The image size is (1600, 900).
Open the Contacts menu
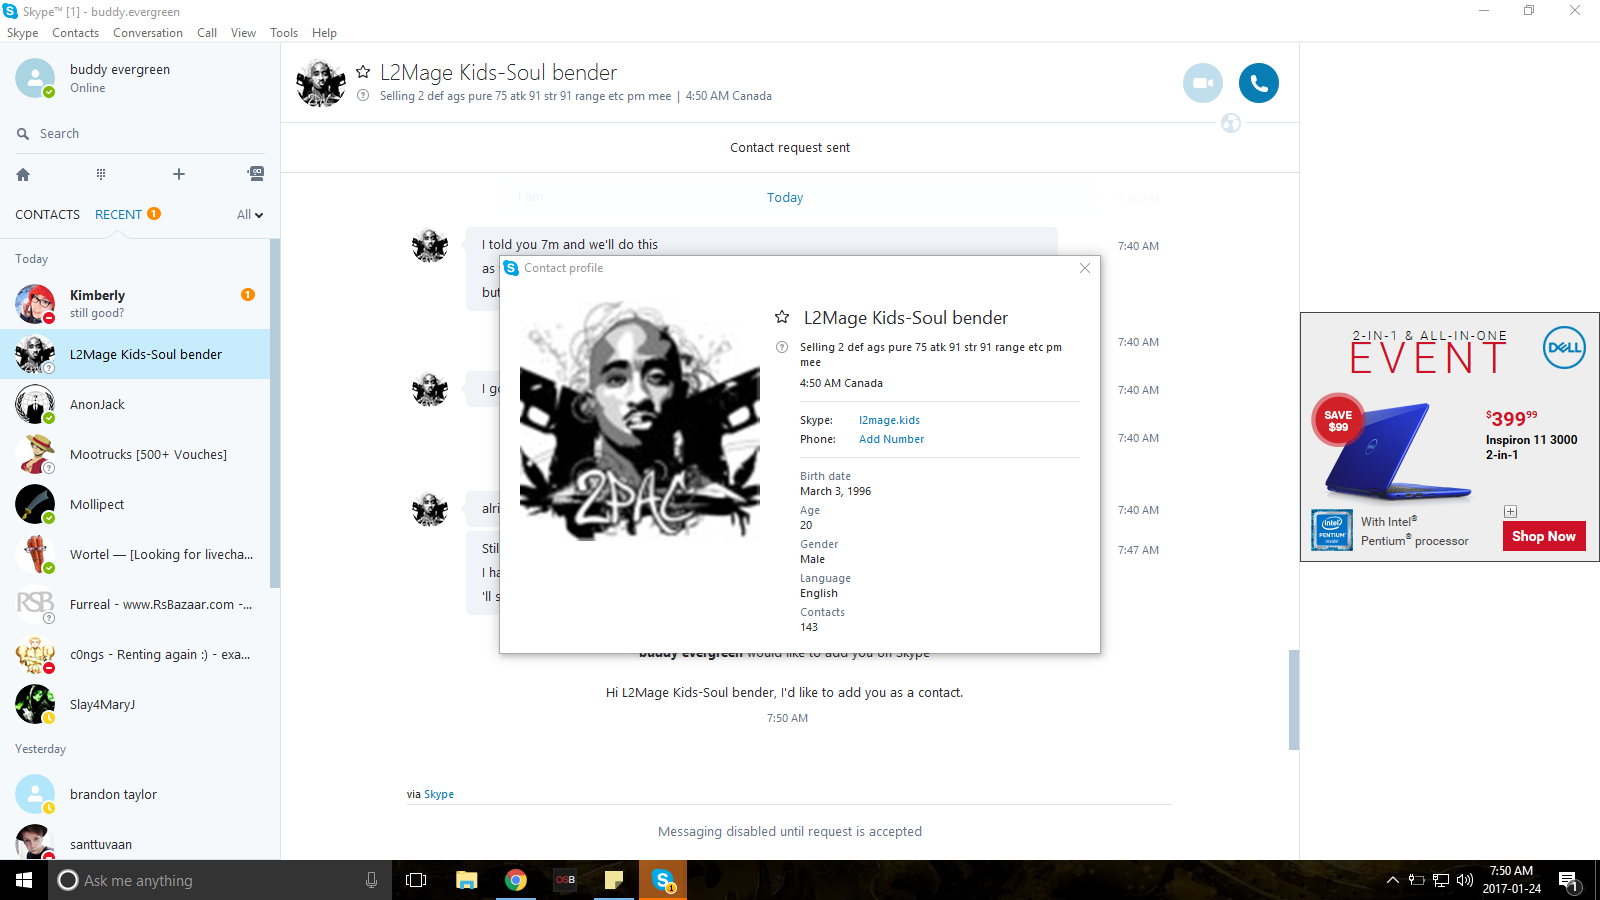75,33
